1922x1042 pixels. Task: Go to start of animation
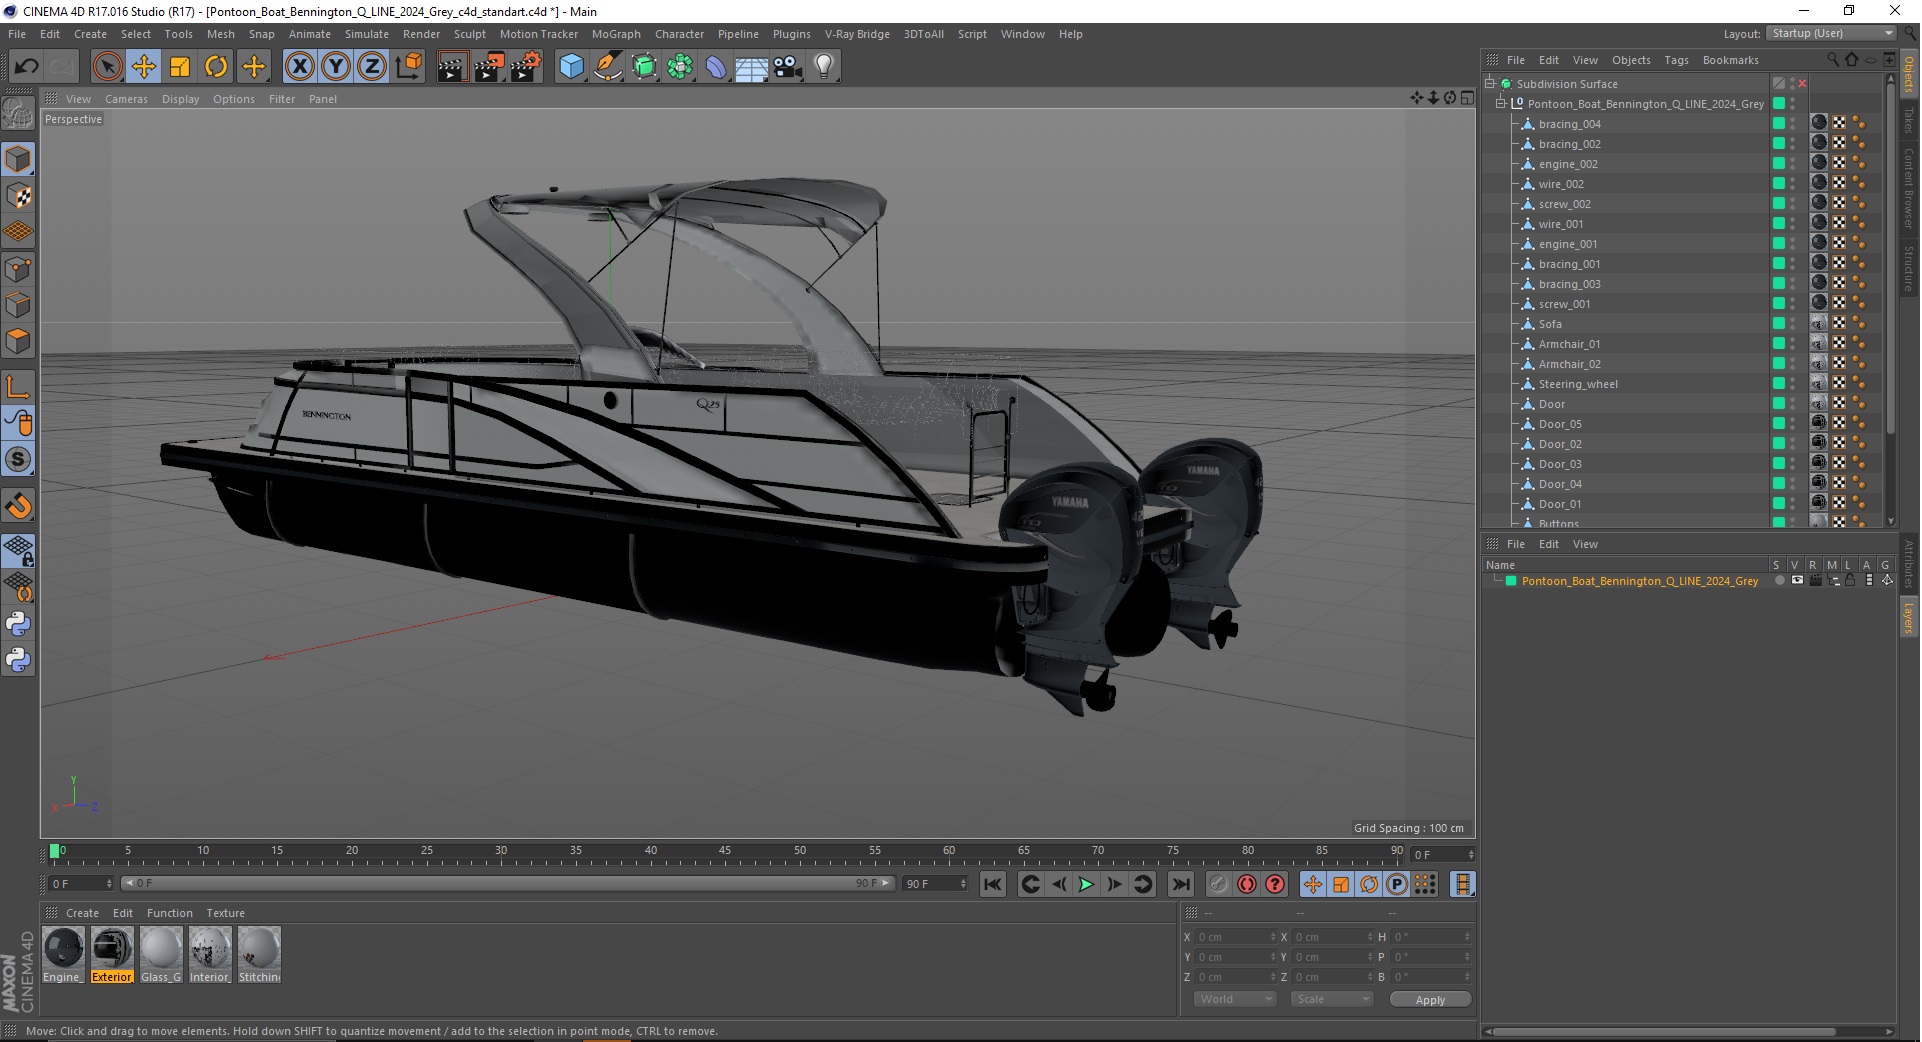pyautogui.click(x=992, y=884)
